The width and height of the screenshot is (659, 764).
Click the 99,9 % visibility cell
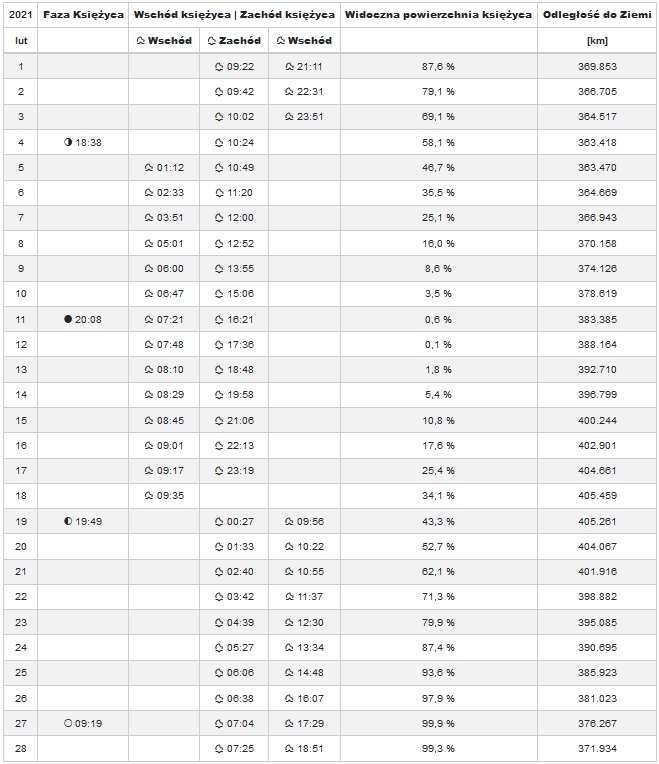(438, 723)
